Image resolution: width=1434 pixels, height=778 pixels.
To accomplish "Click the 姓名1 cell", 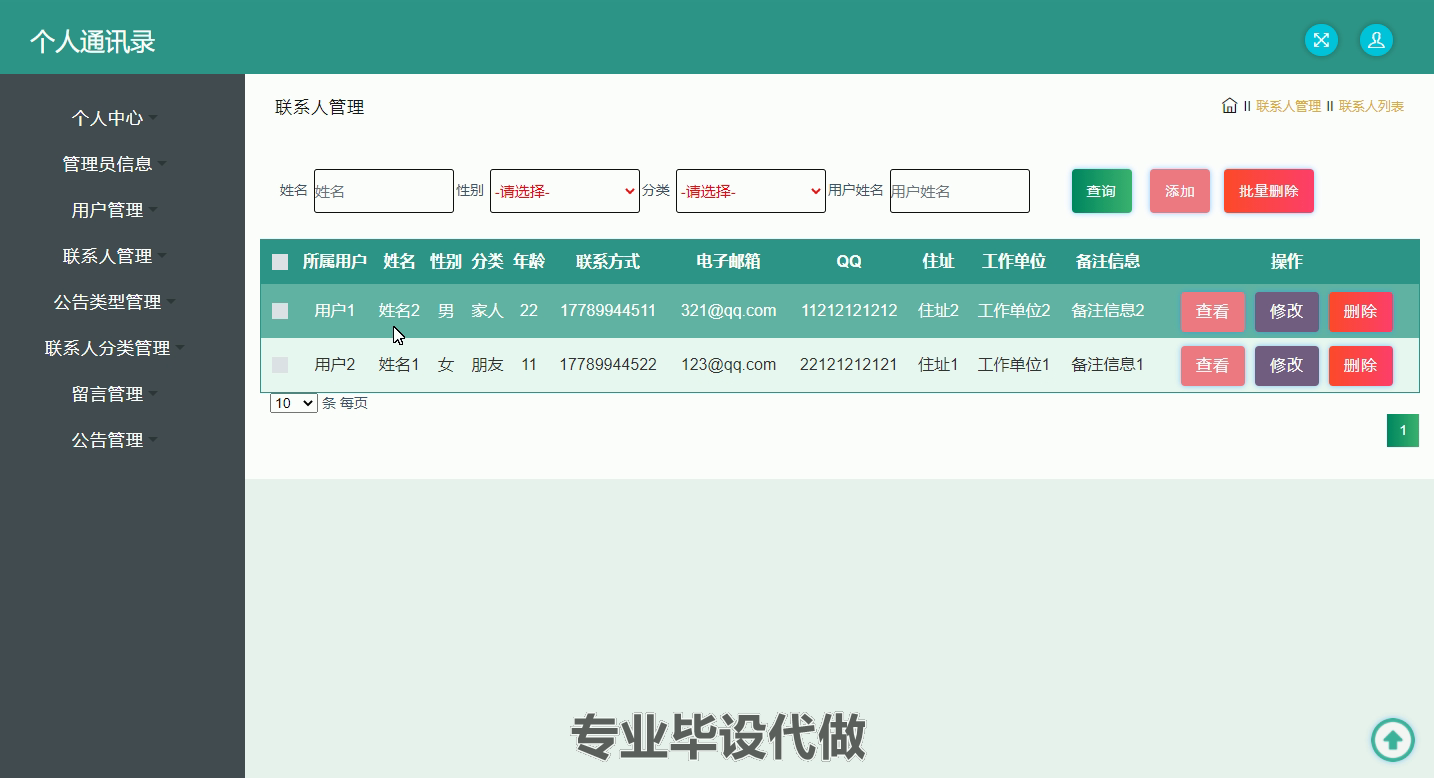I will point(399,365).
